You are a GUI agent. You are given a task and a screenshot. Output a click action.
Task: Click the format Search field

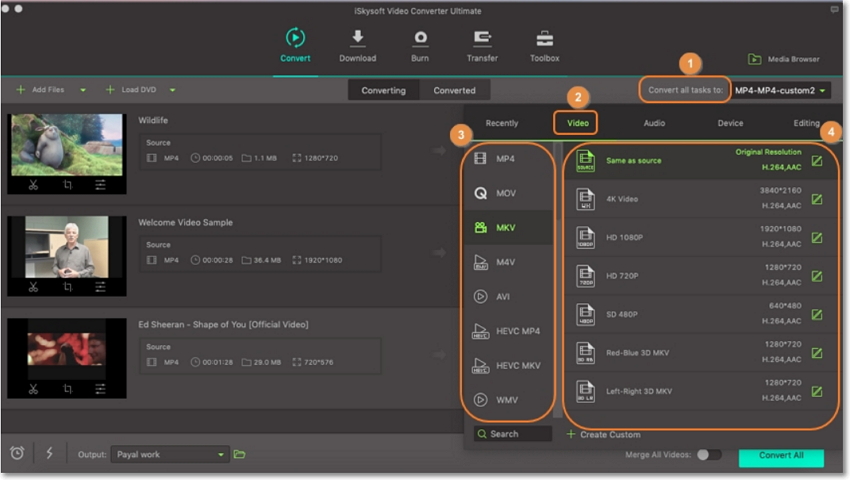513,434
